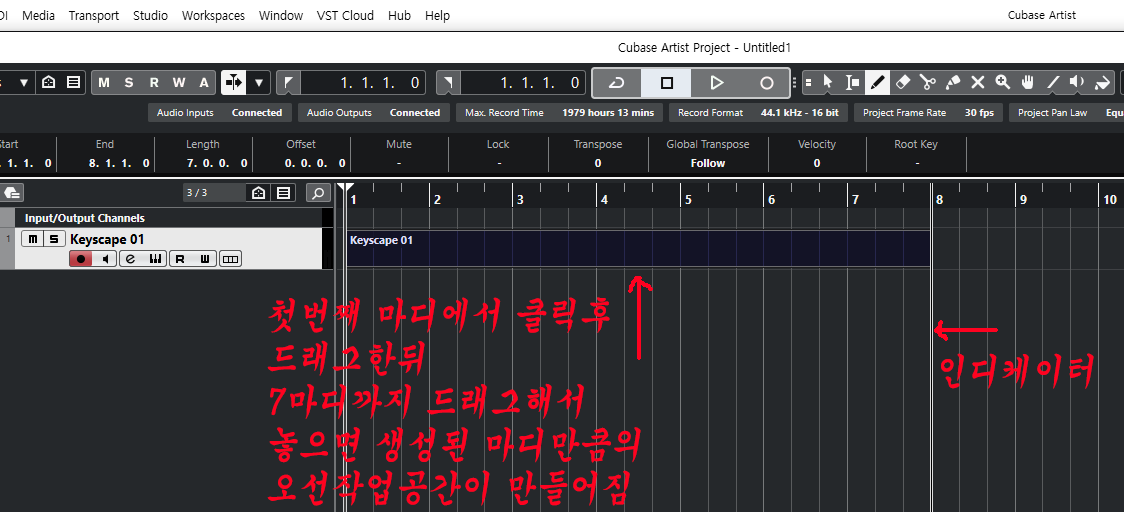Open Record Format 44.1 kHz setting

(x=758, y=113)
